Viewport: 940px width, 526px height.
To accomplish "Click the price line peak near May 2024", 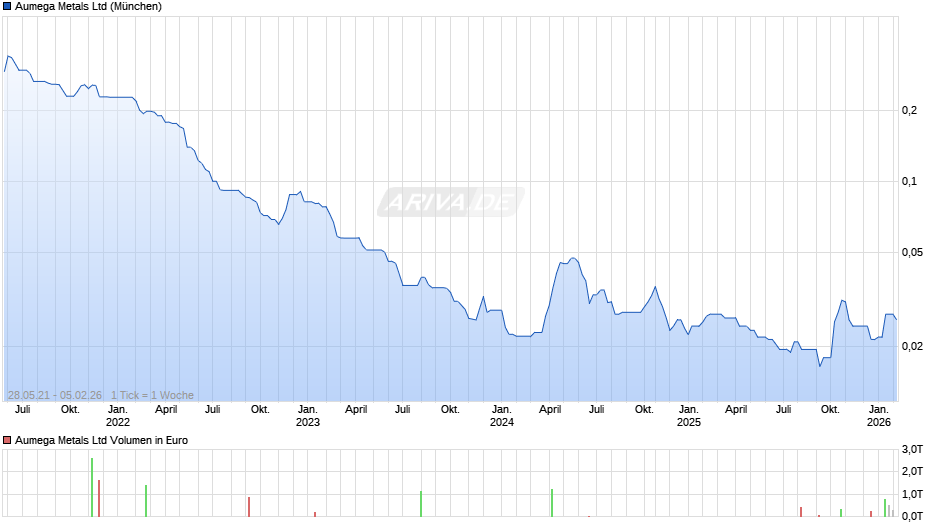I will 573,259.
